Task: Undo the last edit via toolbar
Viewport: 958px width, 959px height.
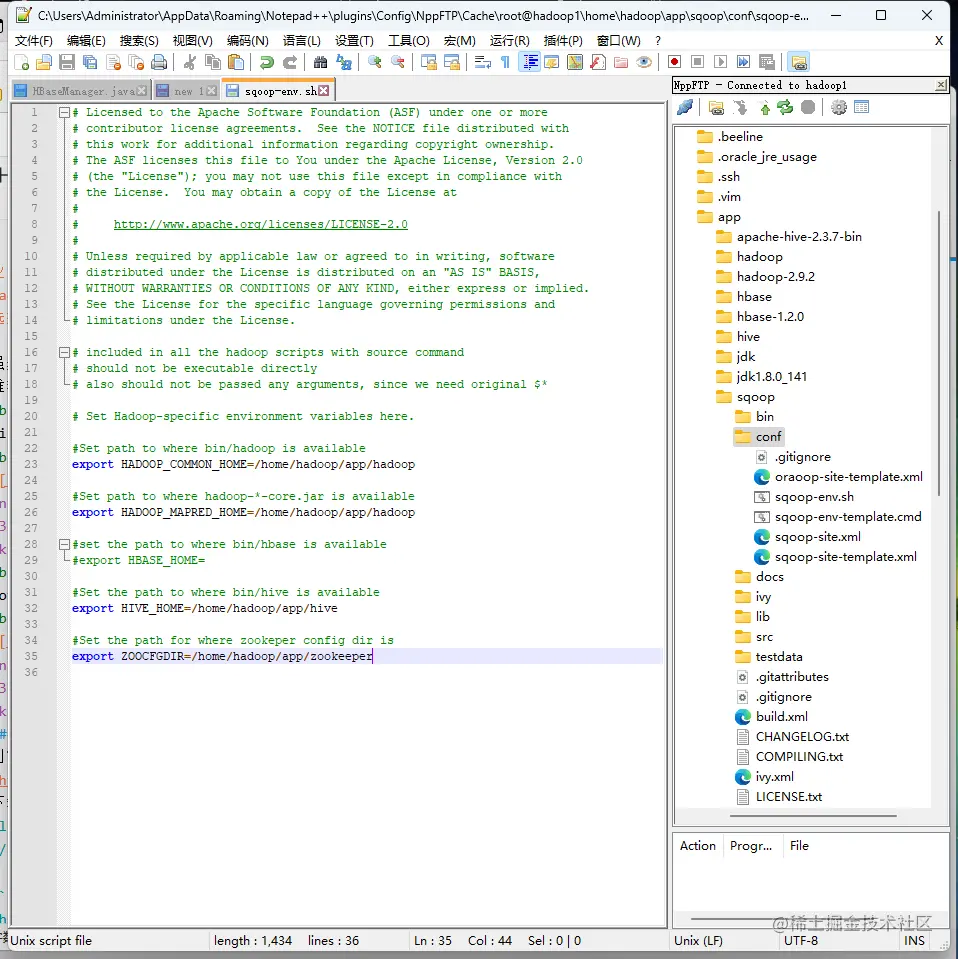Action: [267, 62]
